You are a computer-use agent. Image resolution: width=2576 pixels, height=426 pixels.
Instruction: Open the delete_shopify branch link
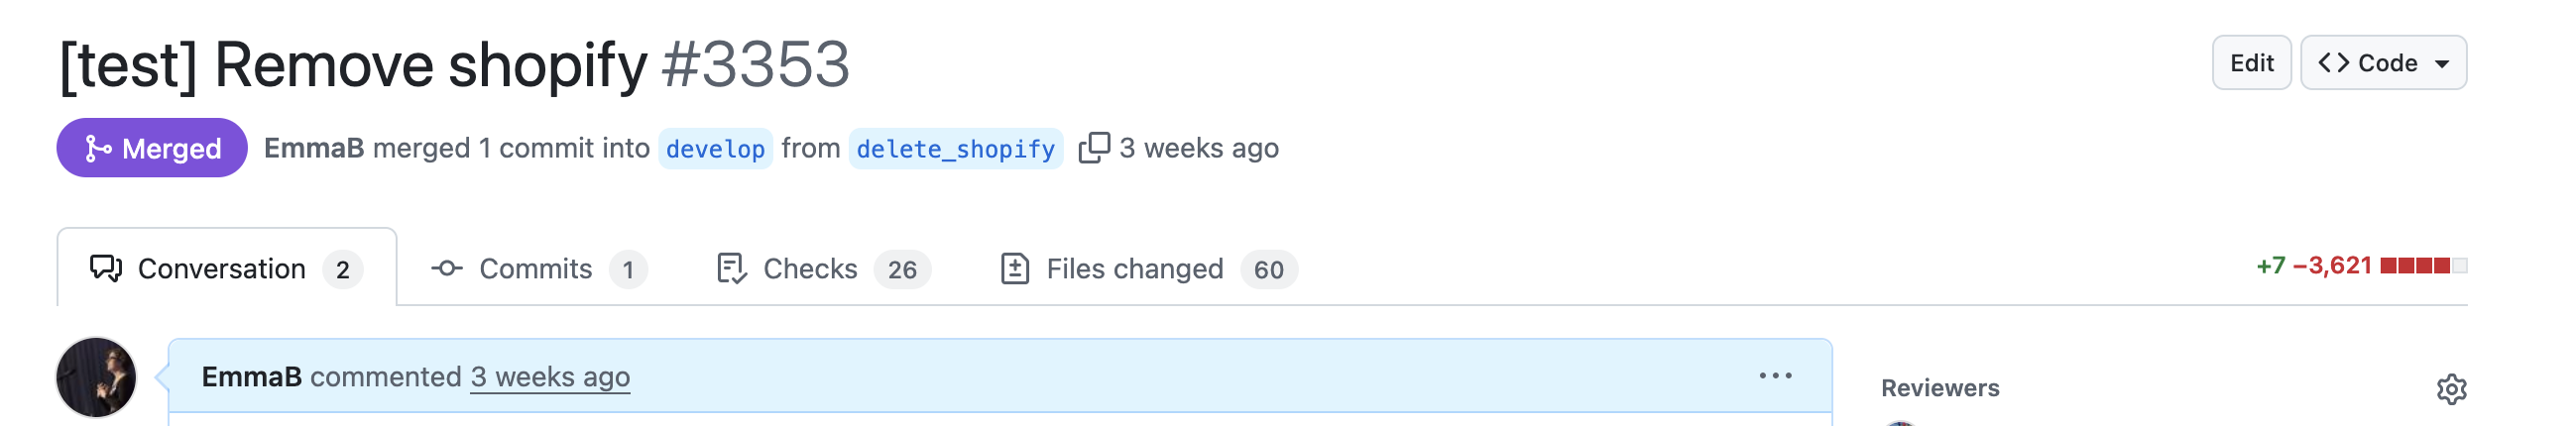(955, 149)
